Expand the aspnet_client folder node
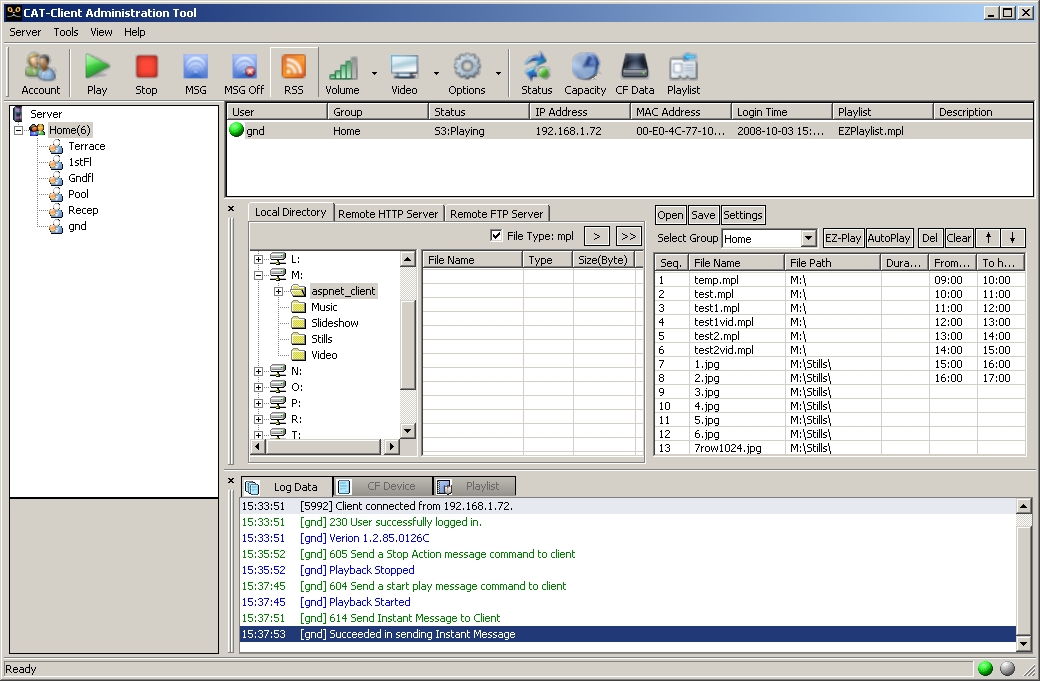This screenshot has width=1040, height=681. tap(278, 291)
